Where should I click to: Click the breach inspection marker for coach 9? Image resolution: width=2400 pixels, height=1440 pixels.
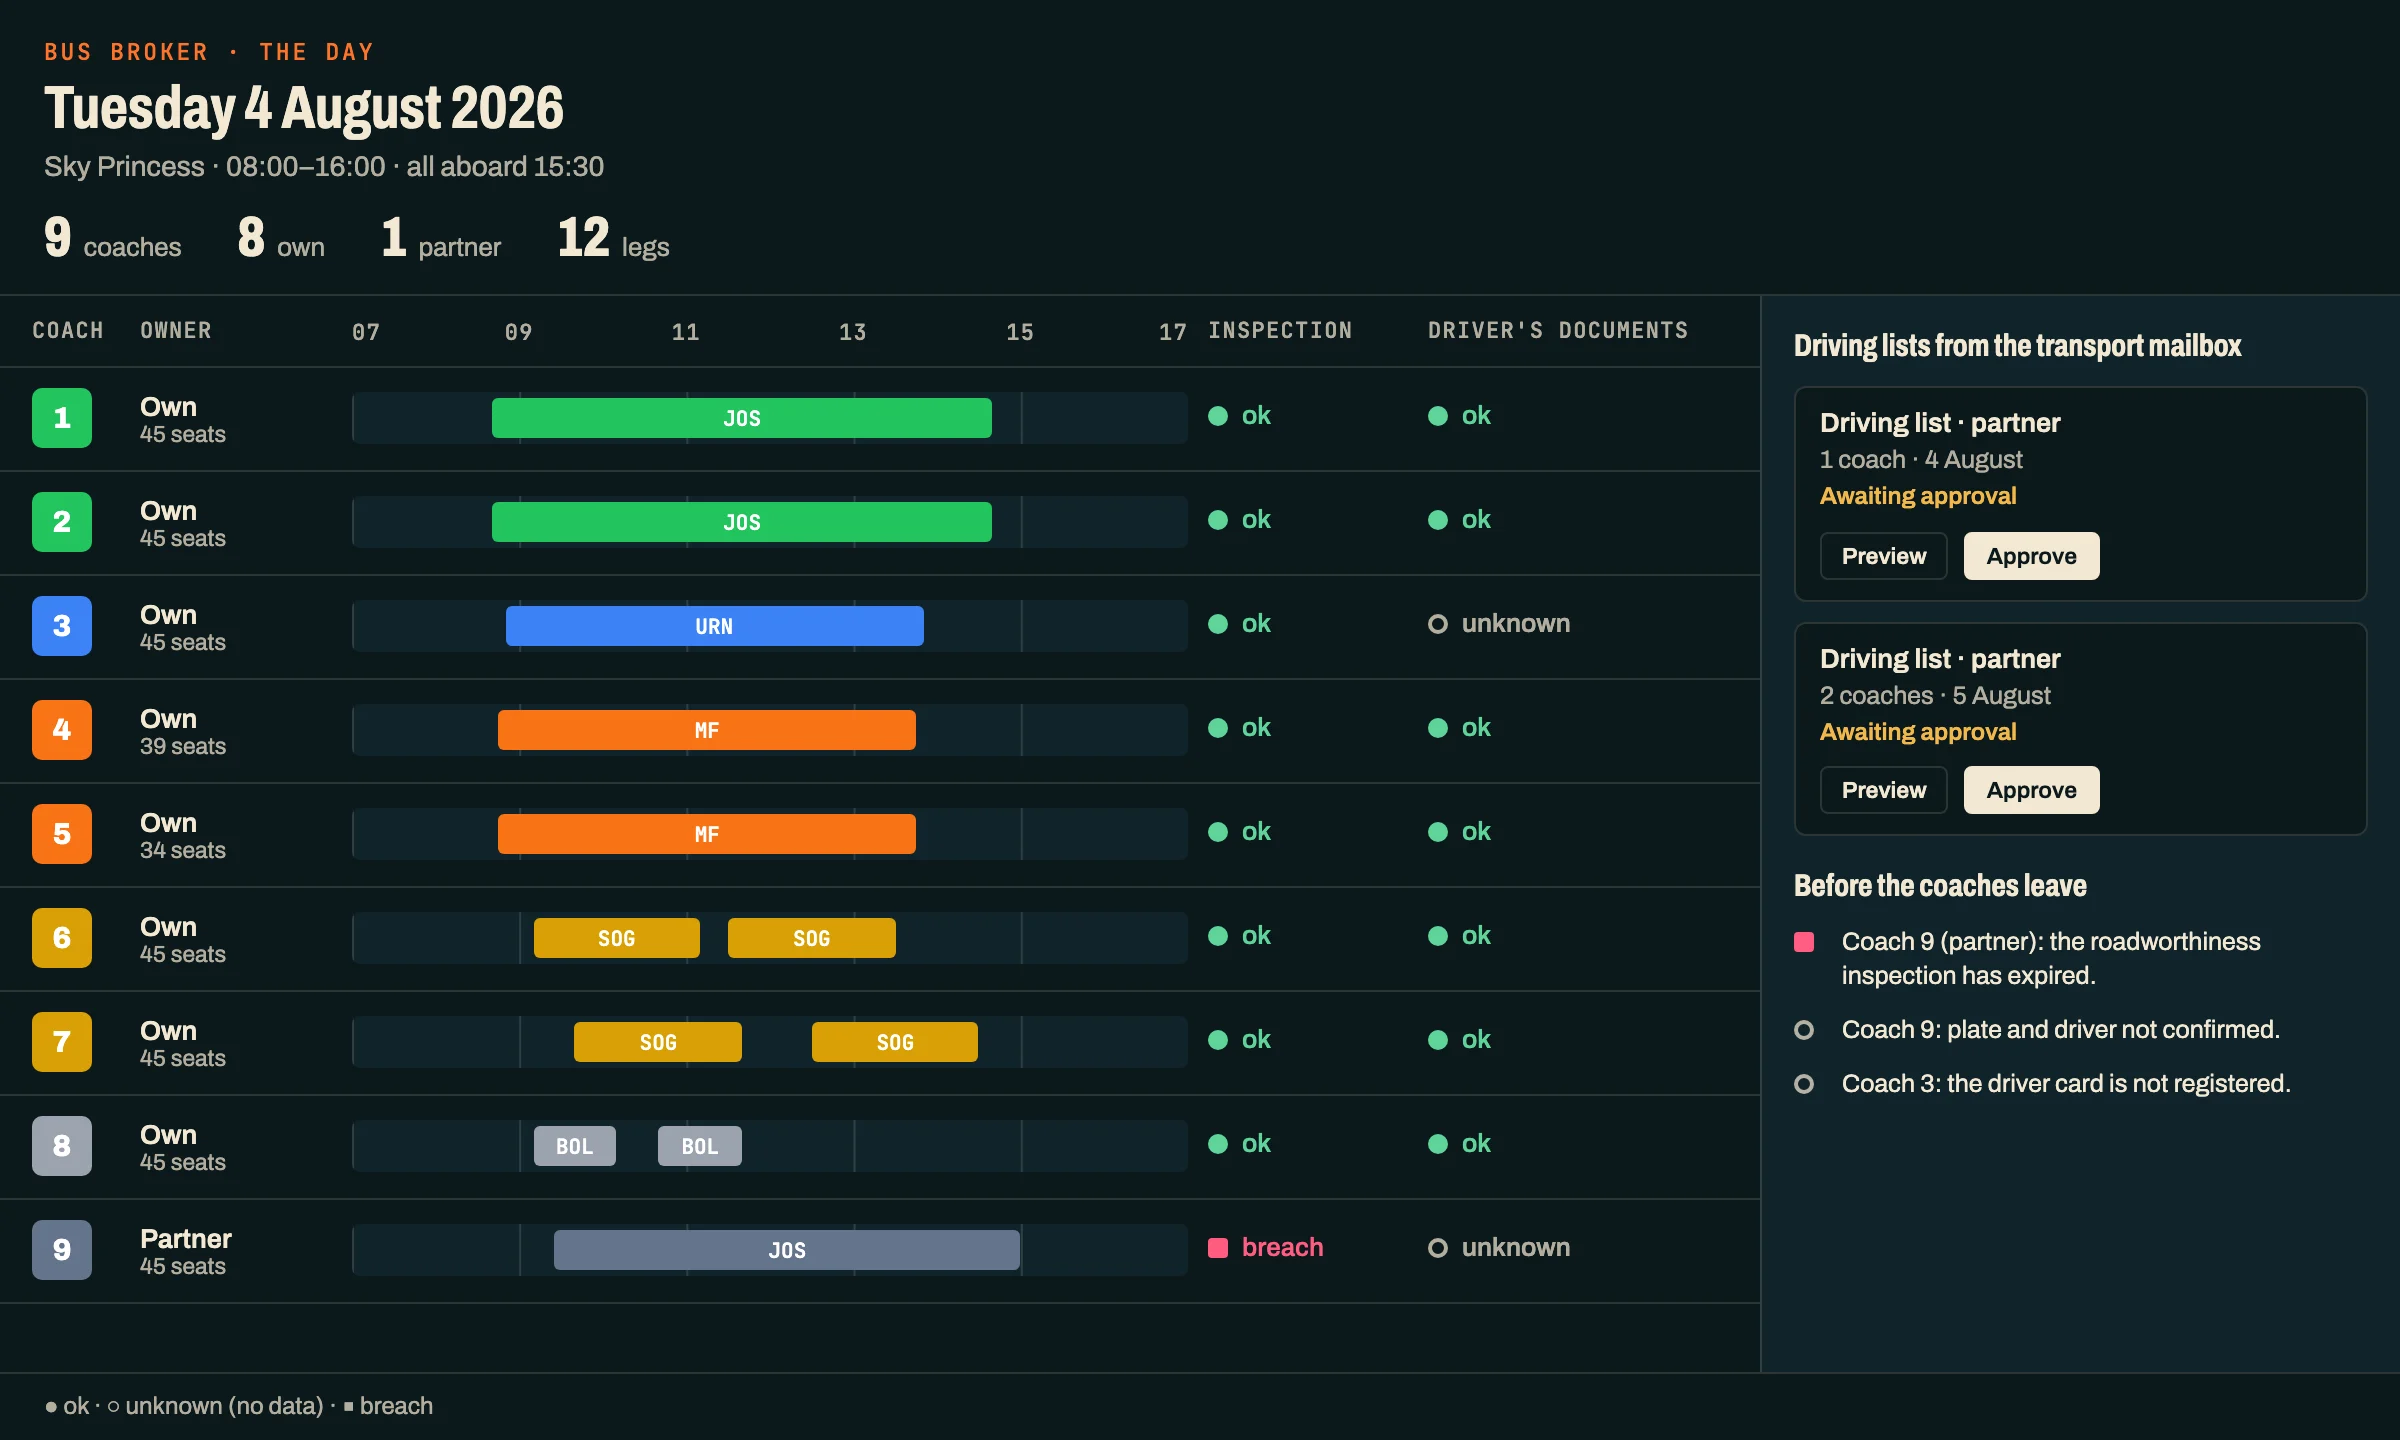point(1218,1248)
